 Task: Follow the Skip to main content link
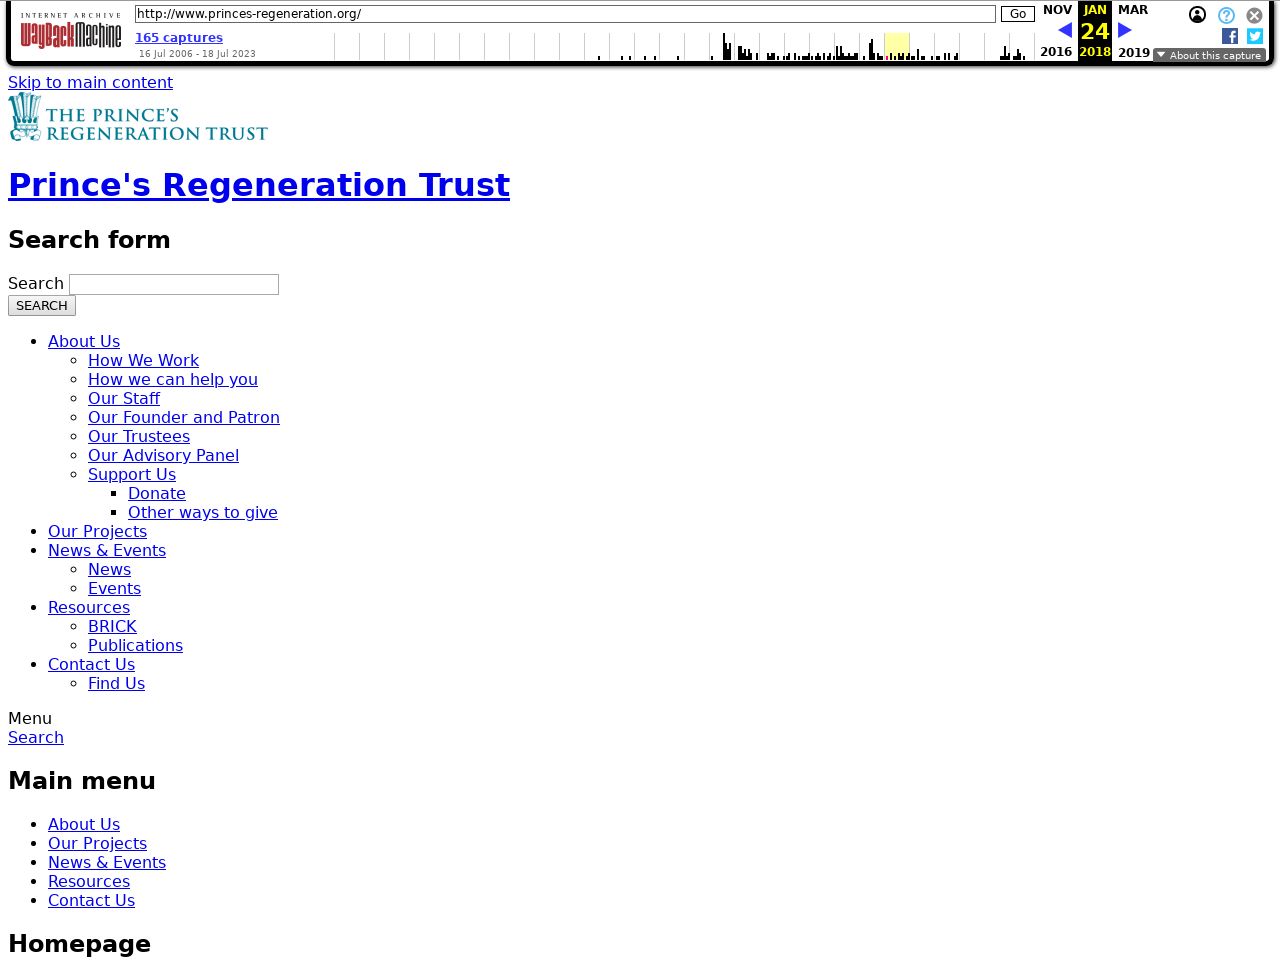pos(90,82)
